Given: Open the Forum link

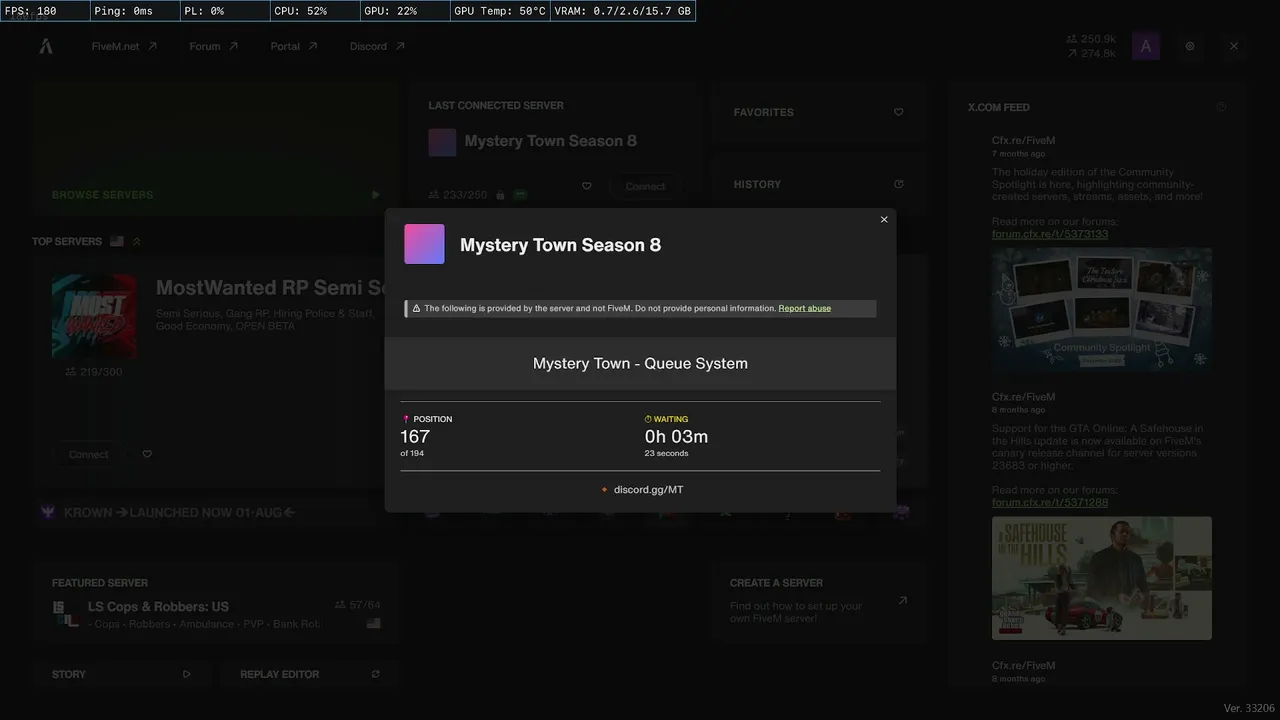Looking at the screenshot, I should [214, 46].
